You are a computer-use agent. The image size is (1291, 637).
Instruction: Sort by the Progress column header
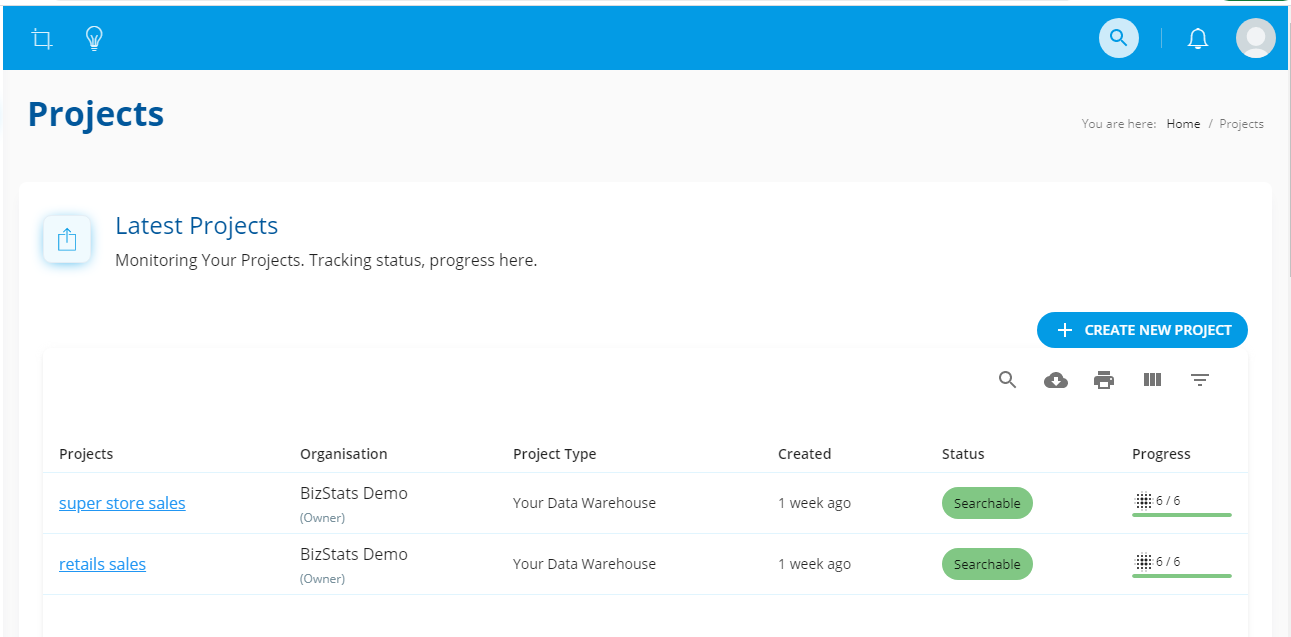1161,454
